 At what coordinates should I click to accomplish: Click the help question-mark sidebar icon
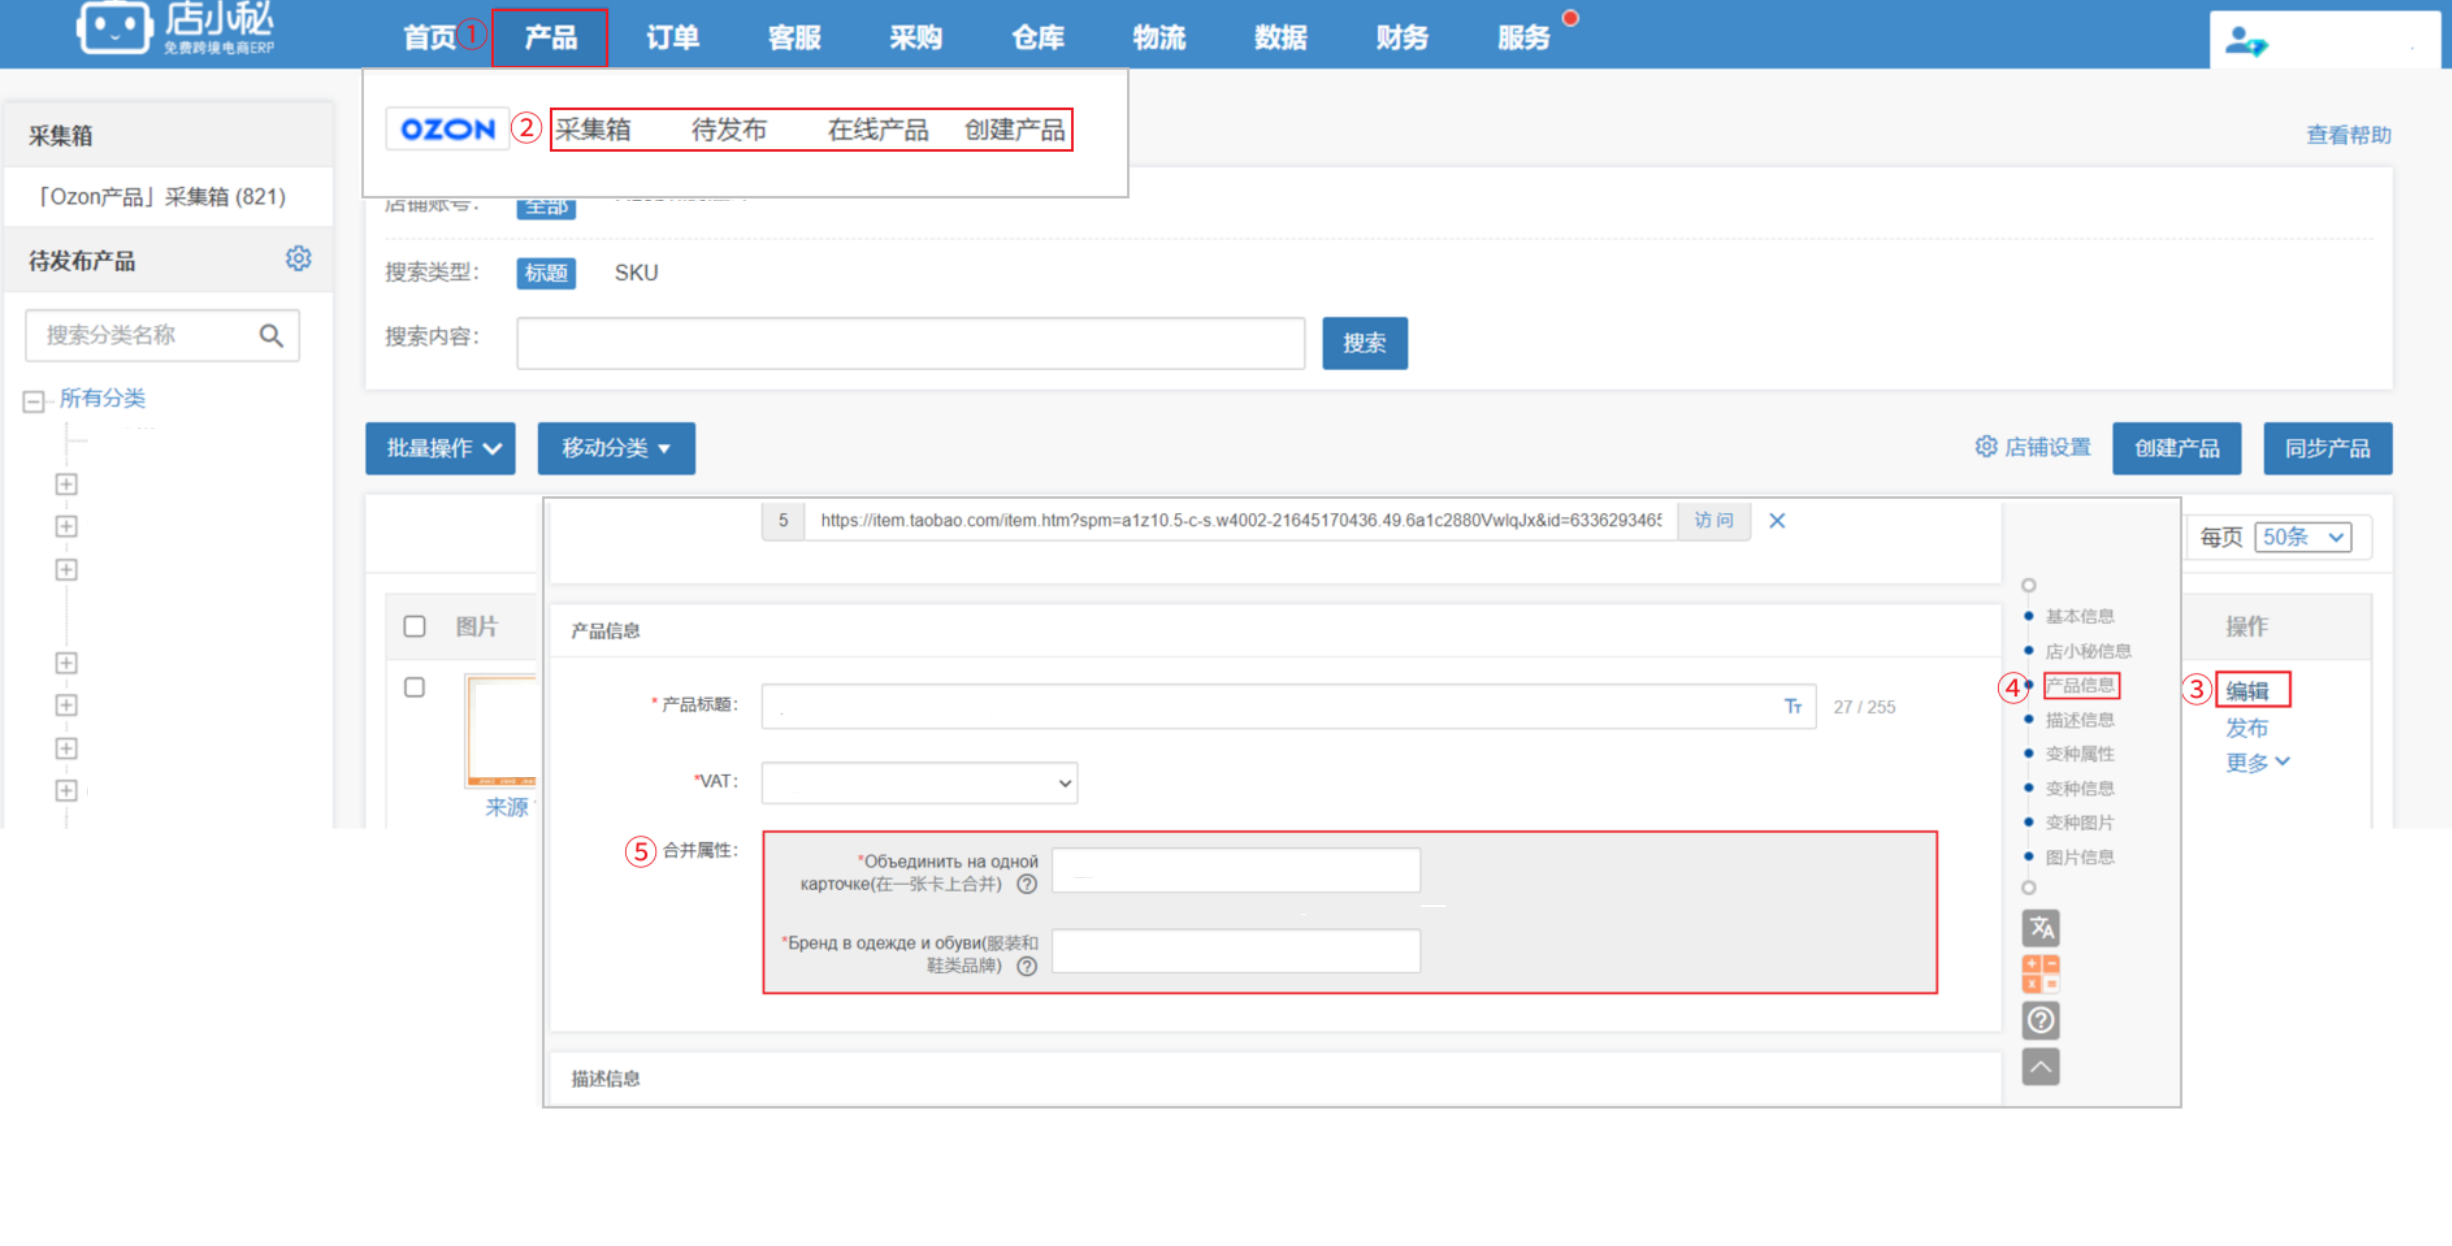coord(2040,1020)
